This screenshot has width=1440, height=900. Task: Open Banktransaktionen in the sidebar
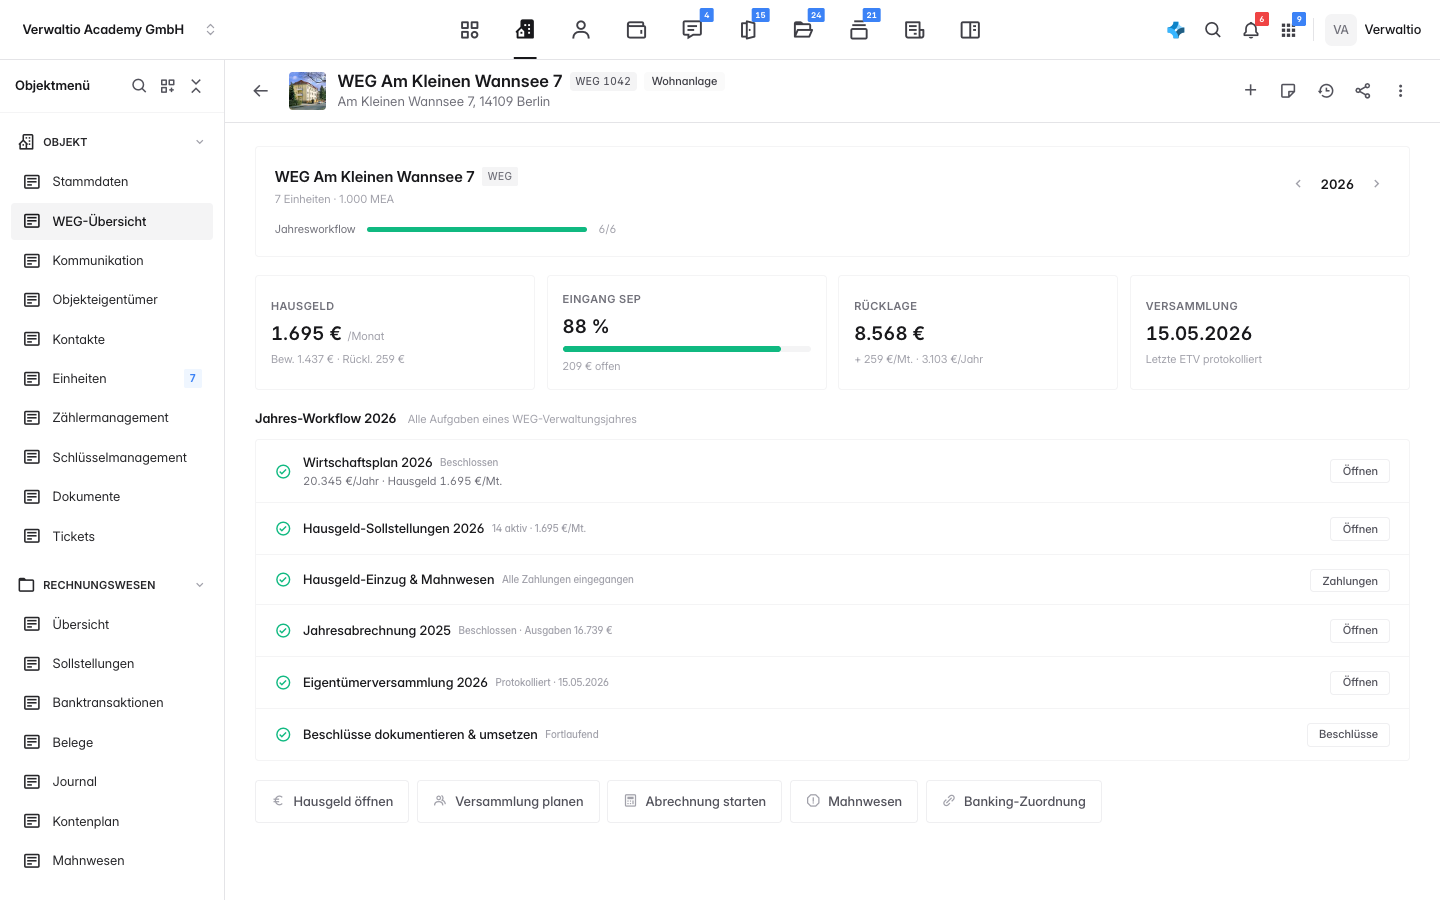pyautogui.click(x=112, y=703)
